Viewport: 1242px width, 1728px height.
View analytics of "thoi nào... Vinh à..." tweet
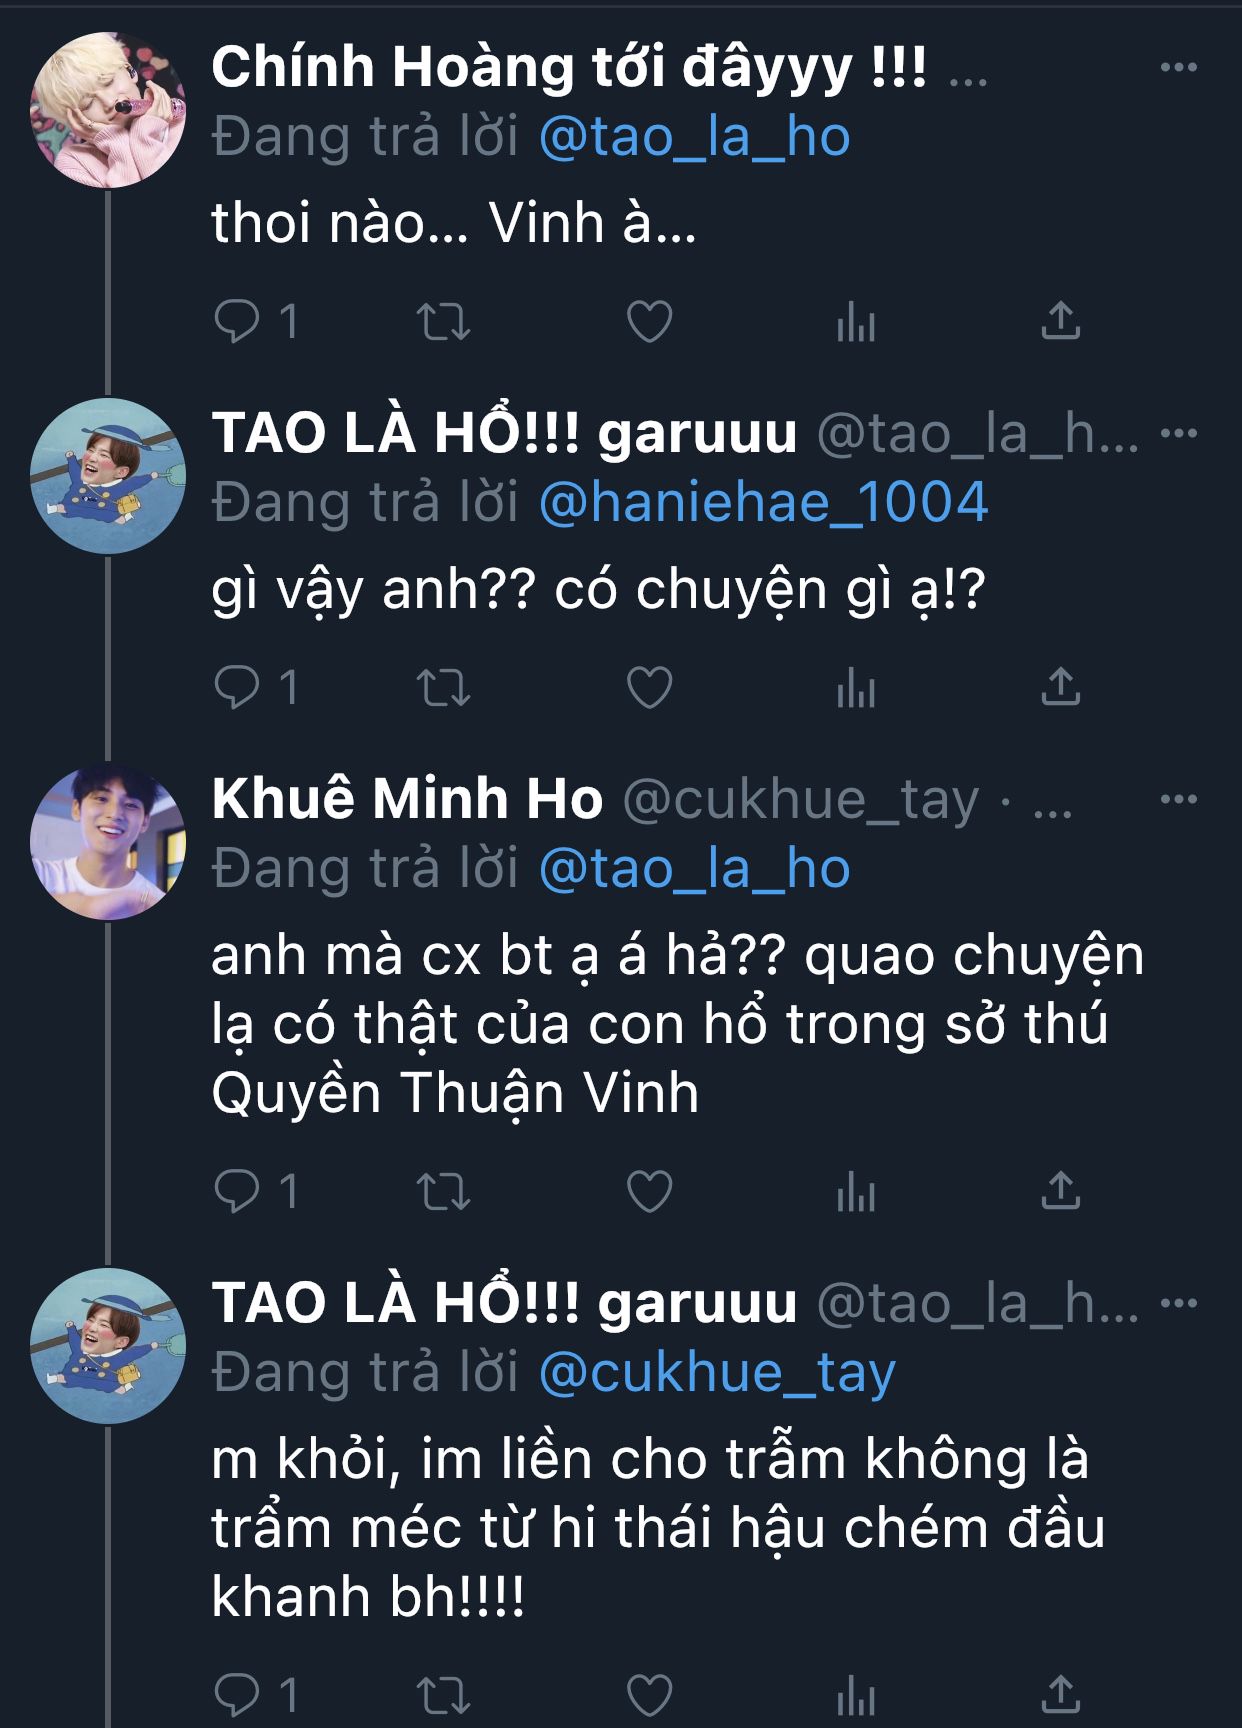pos(856,322)
